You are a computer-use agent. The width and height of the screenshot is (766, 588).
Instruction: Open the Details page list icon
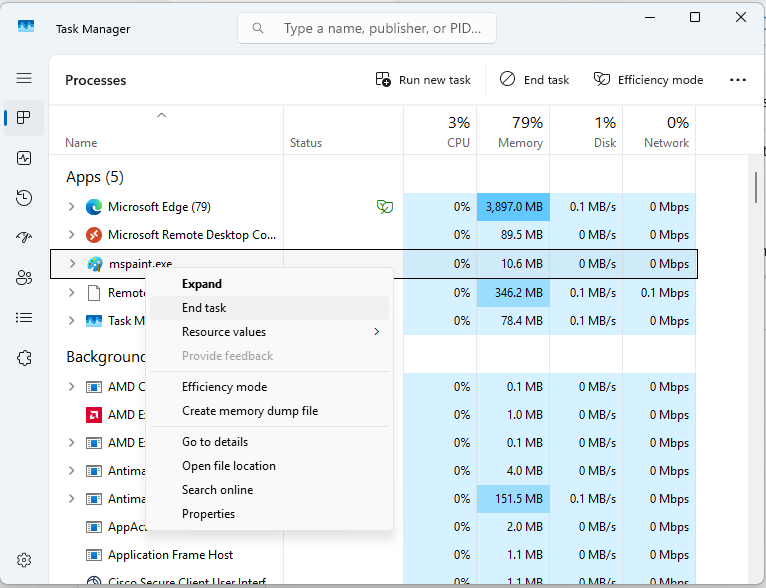point(24,318)
